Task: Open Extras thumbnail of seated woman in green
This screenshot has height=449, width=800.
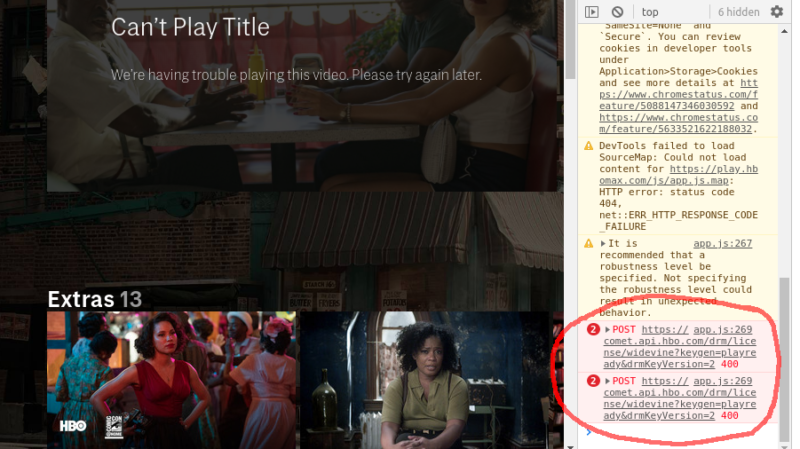Action: 424,378
